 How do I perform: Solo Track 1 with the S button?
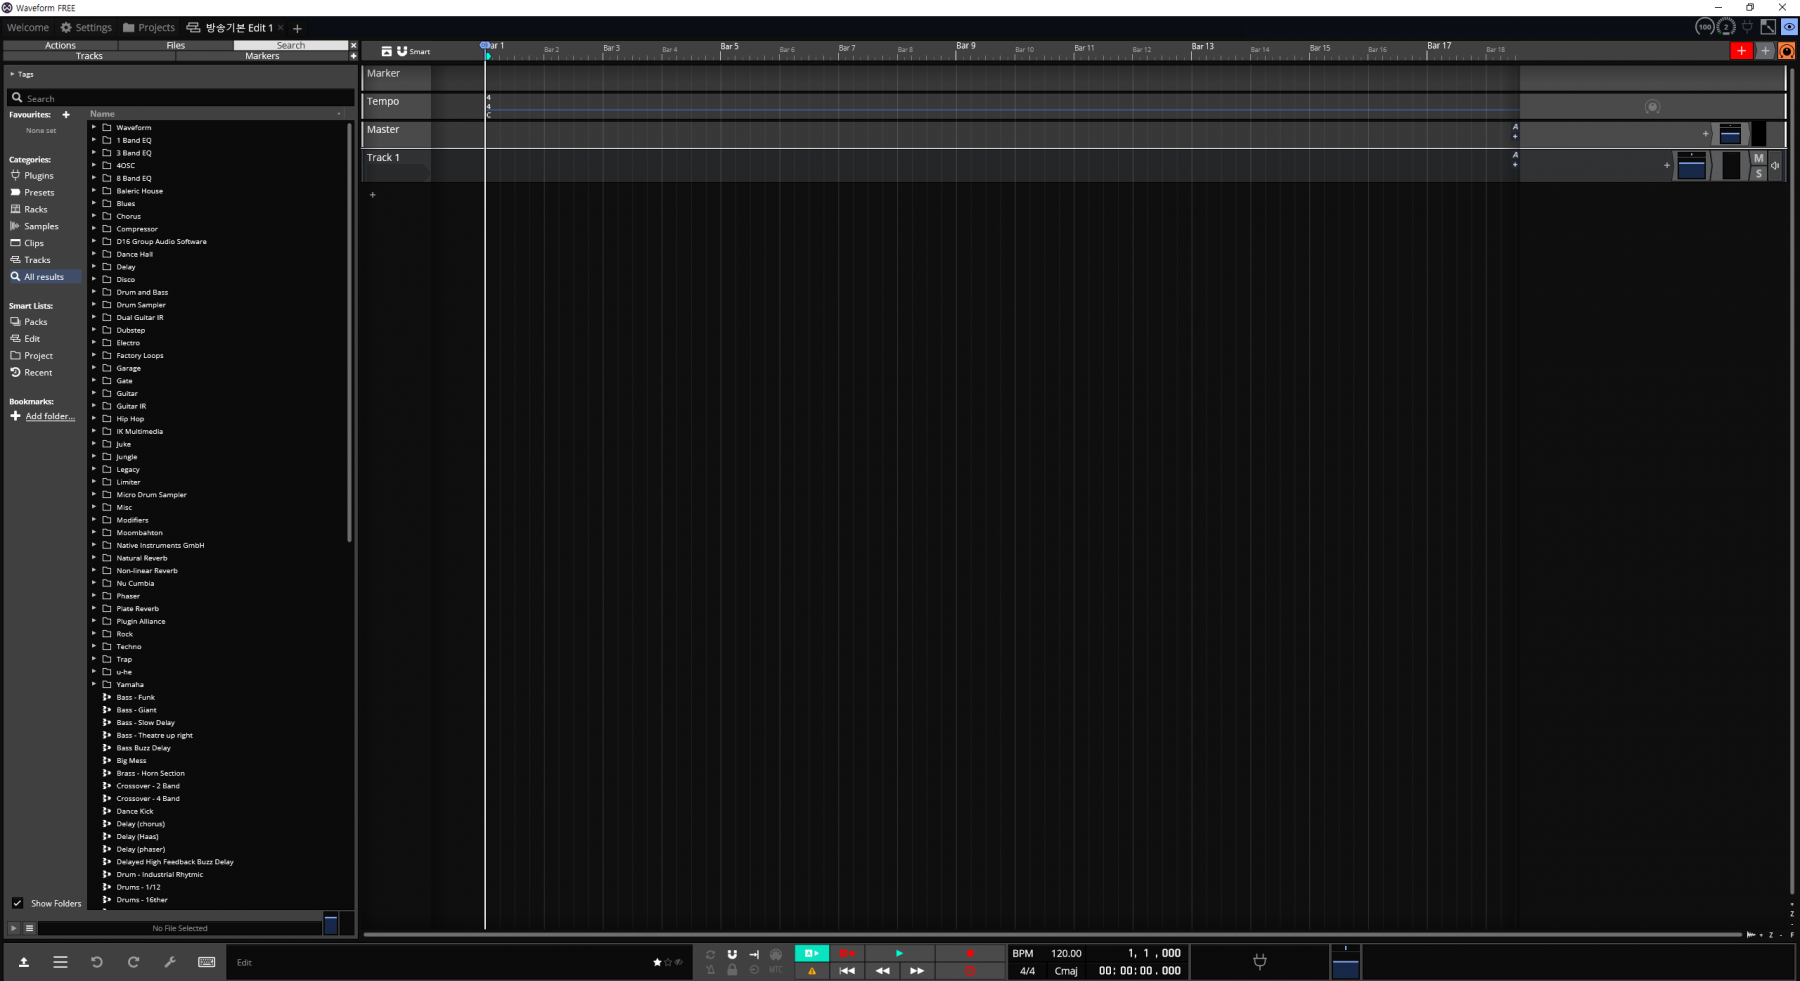tap(1759, 173)
